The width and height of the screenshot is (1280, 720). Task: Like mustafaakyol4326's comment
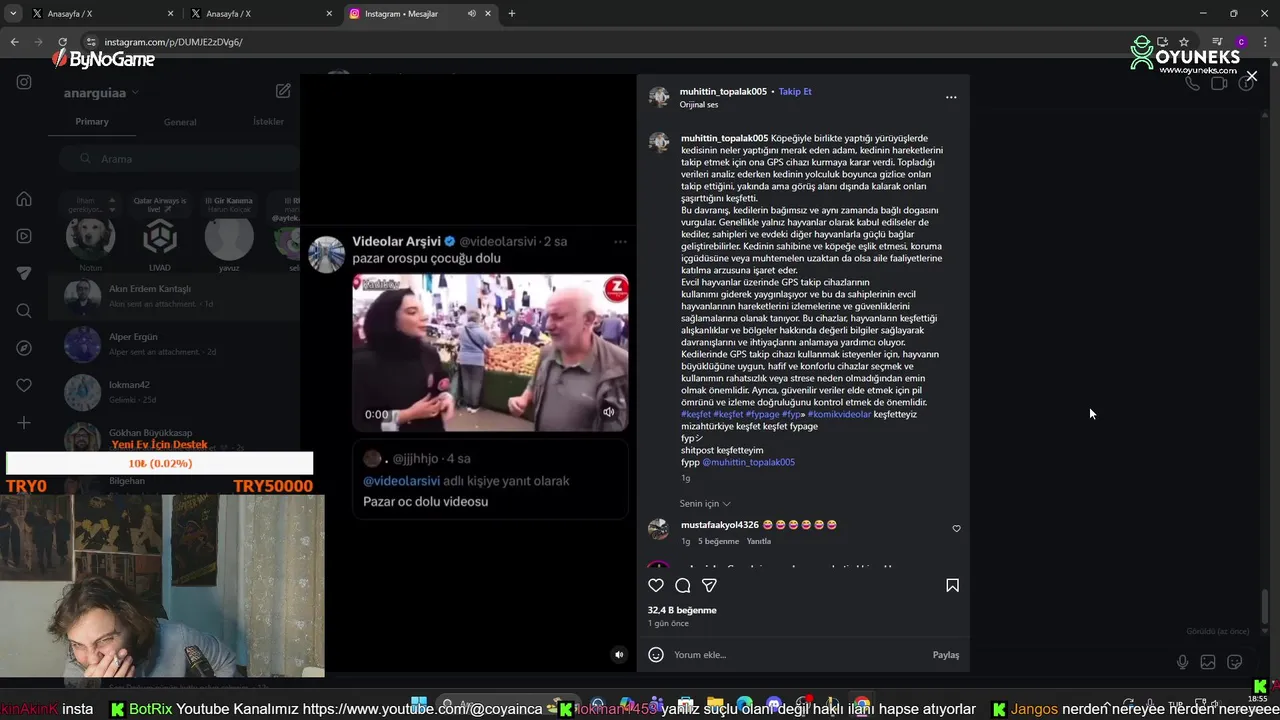[x=956, y=529]
